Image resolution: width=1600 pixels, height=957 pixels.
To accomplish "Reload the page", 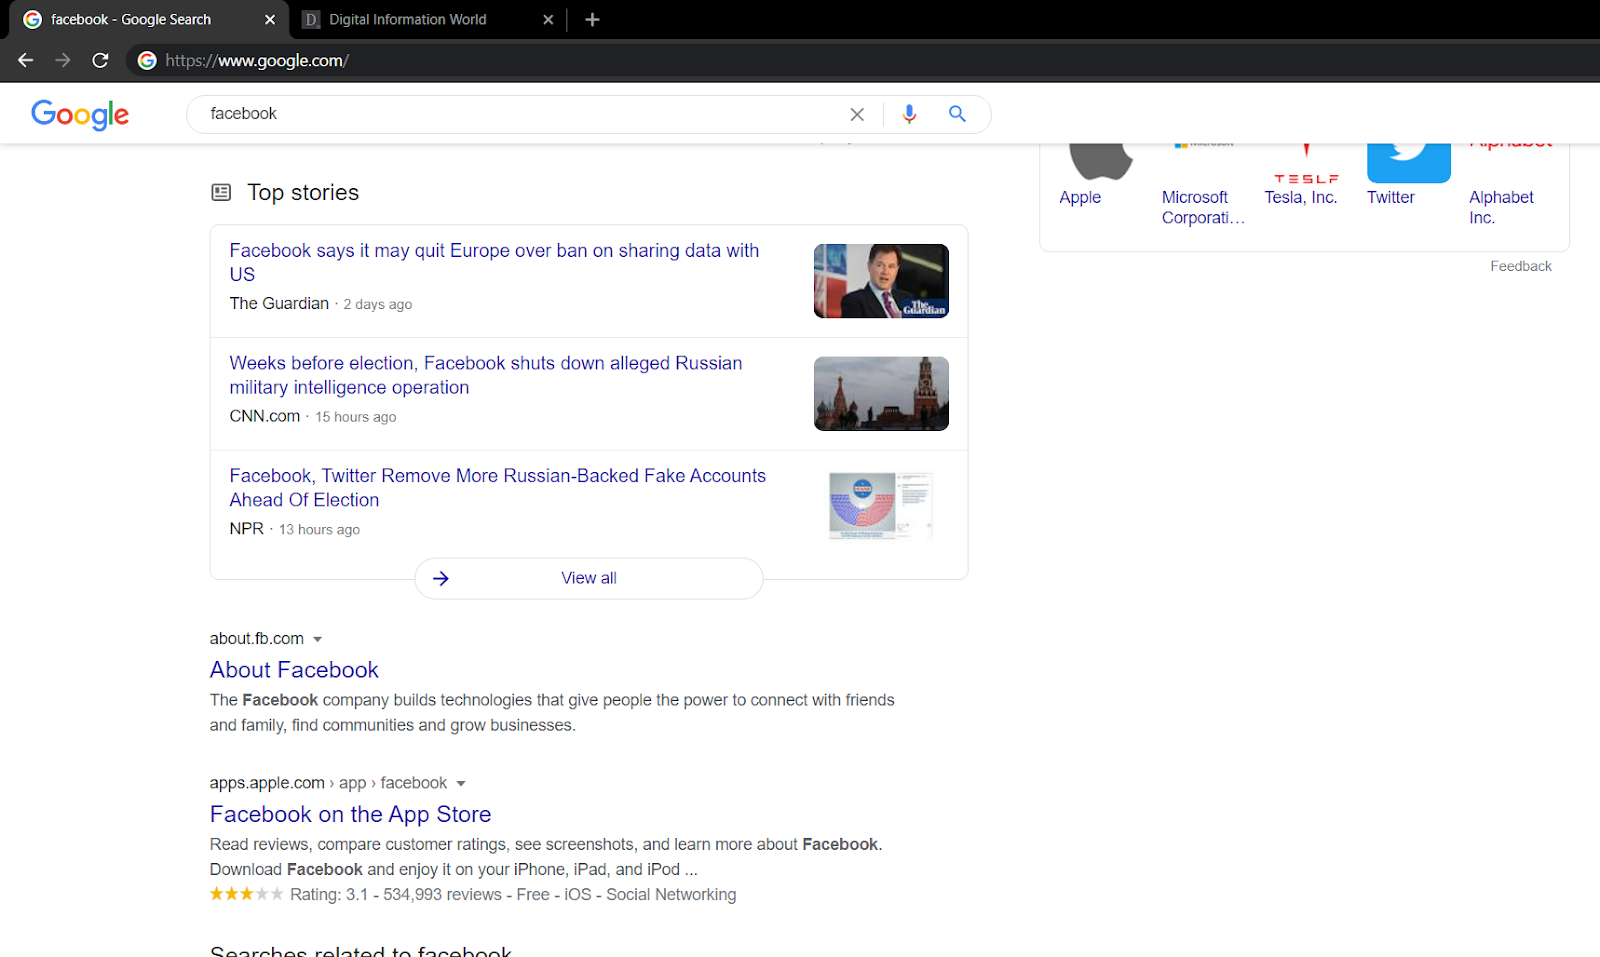I will coord(100,61).
